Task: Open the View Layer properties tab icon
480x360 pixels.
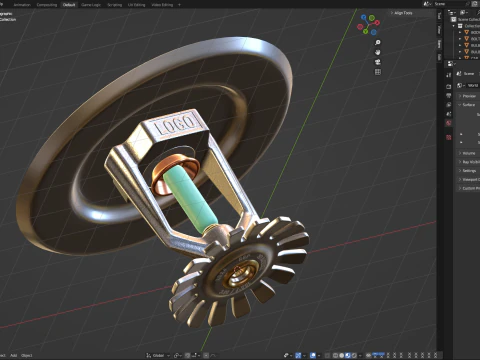Action: (449, 105)
